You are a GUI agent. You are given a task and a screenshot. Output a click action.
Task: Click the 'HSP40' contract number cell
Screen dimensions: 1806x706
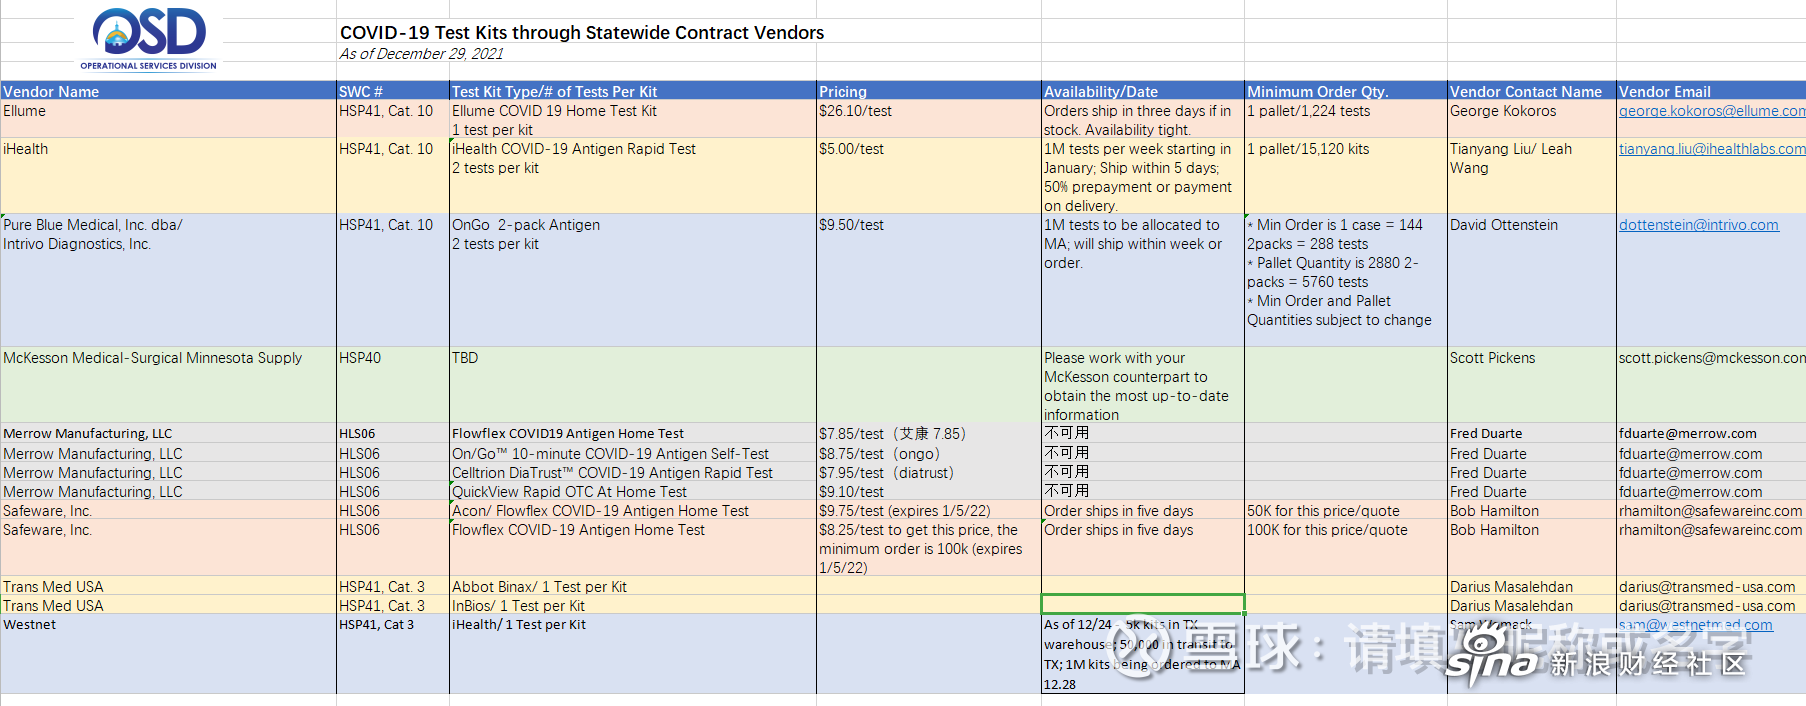pos(393,385)
